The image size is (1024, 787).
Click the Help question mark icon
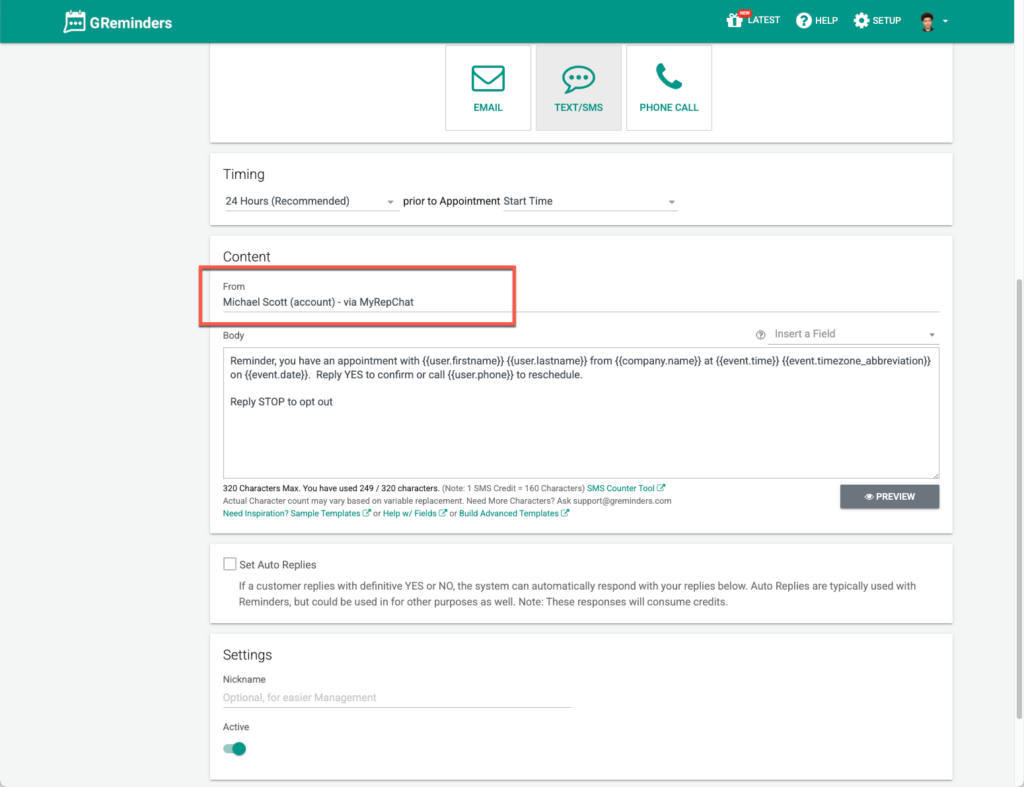click(x=803, y=20)
